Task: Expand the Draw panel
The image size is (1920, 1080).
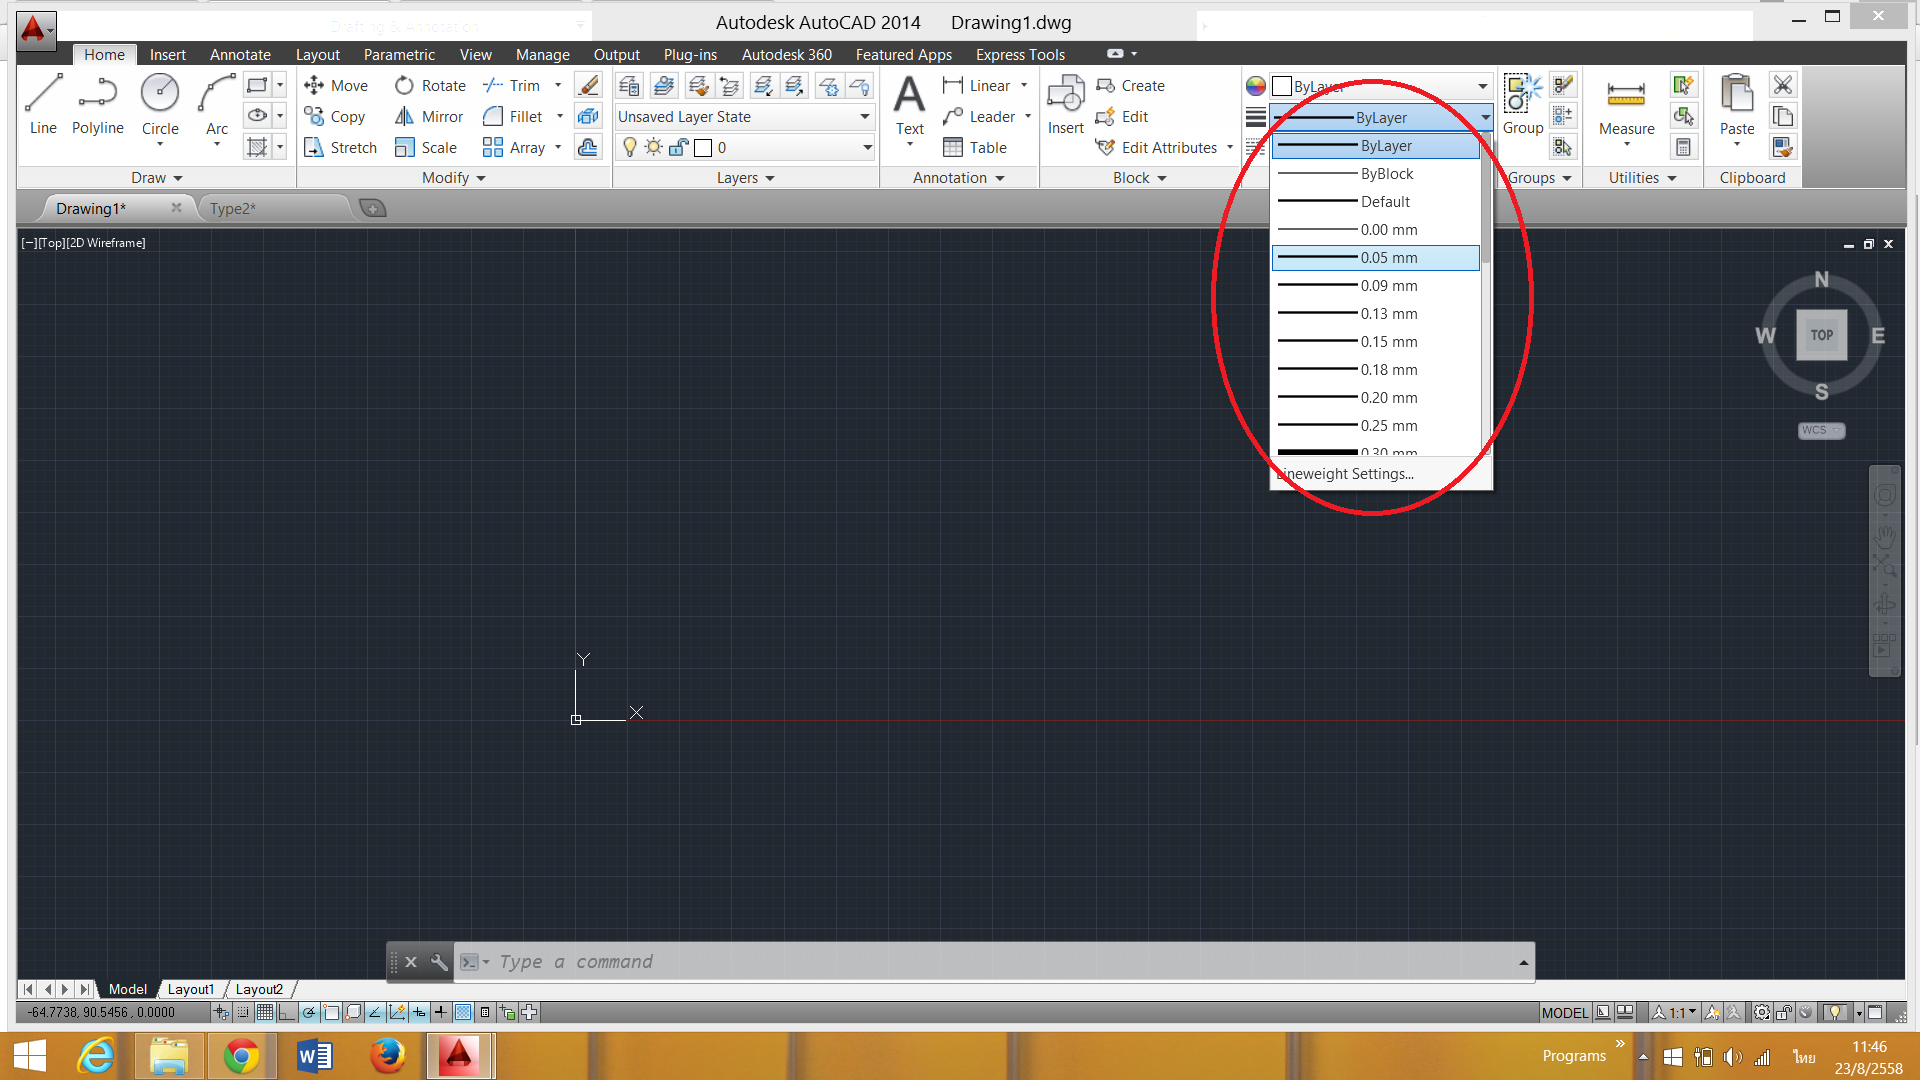Action: 157,178
